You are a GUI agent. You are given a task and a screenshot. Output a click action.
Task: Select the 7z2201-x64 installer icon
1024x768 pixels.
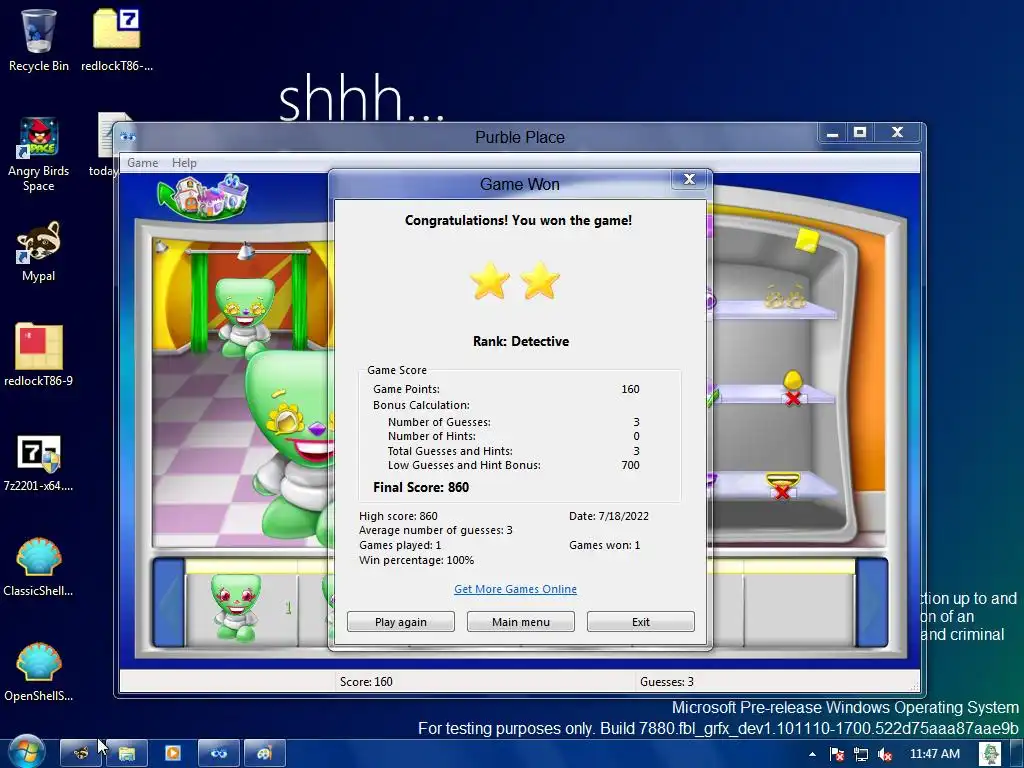tap(39, 462)
